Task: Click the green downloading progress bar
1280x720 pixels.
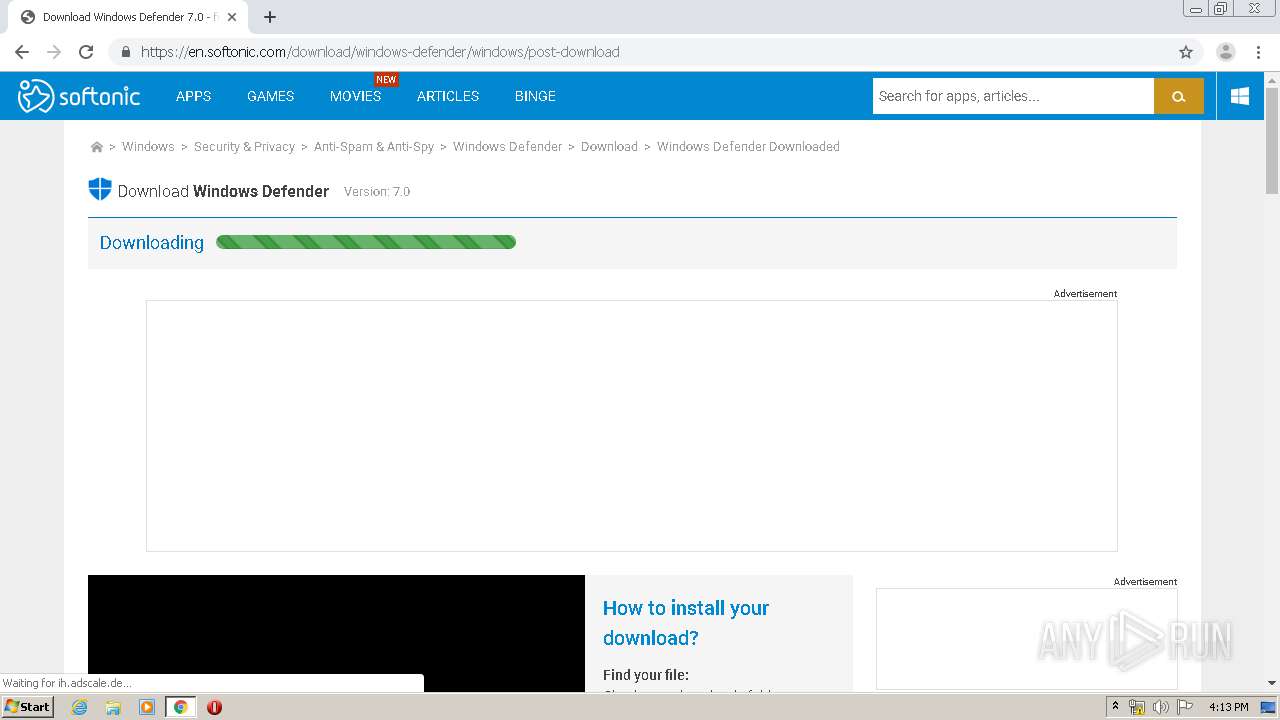Action: (366, 242)
